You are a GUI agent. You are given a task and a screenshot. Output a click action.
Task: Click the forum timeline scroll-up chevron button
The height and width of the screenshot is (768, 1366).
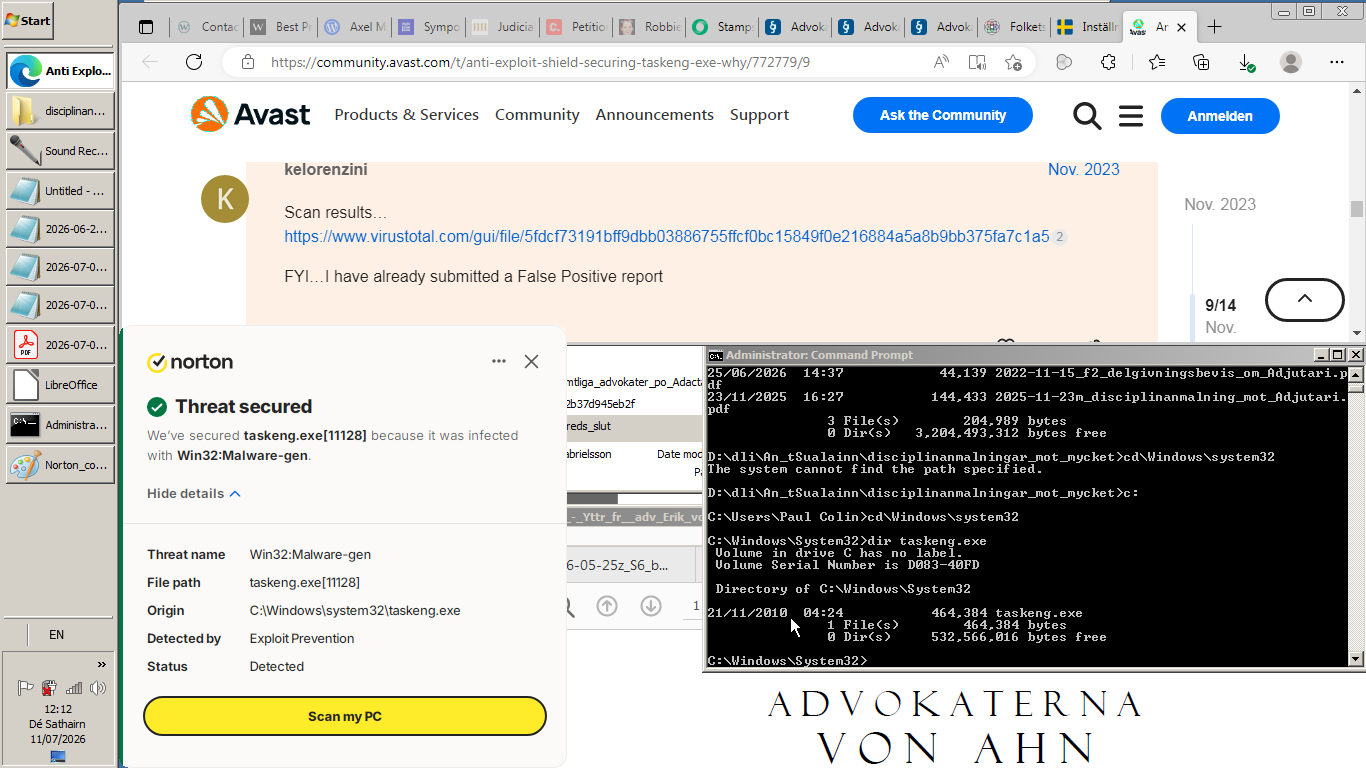tap(1305, 299)
